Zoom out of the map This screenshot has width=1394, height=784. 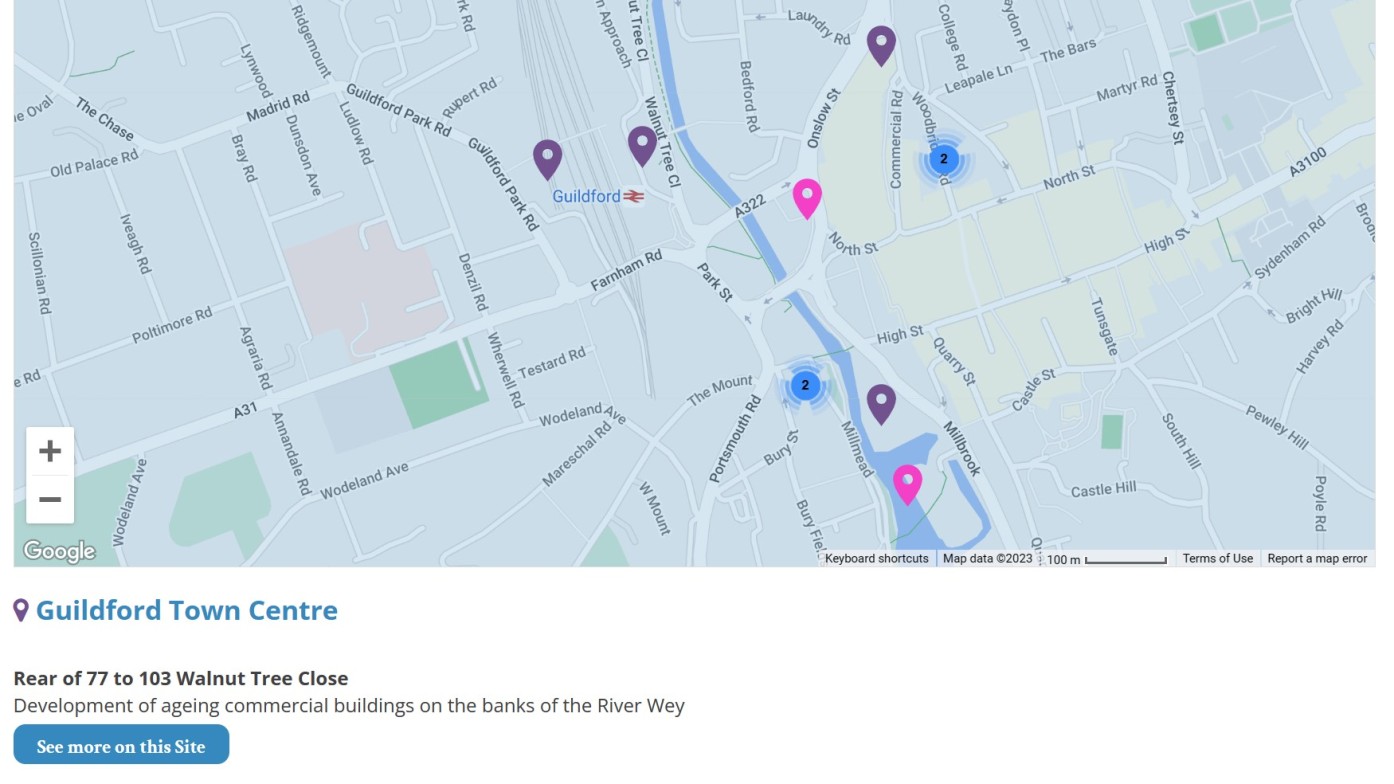click(x=50, y=499)
